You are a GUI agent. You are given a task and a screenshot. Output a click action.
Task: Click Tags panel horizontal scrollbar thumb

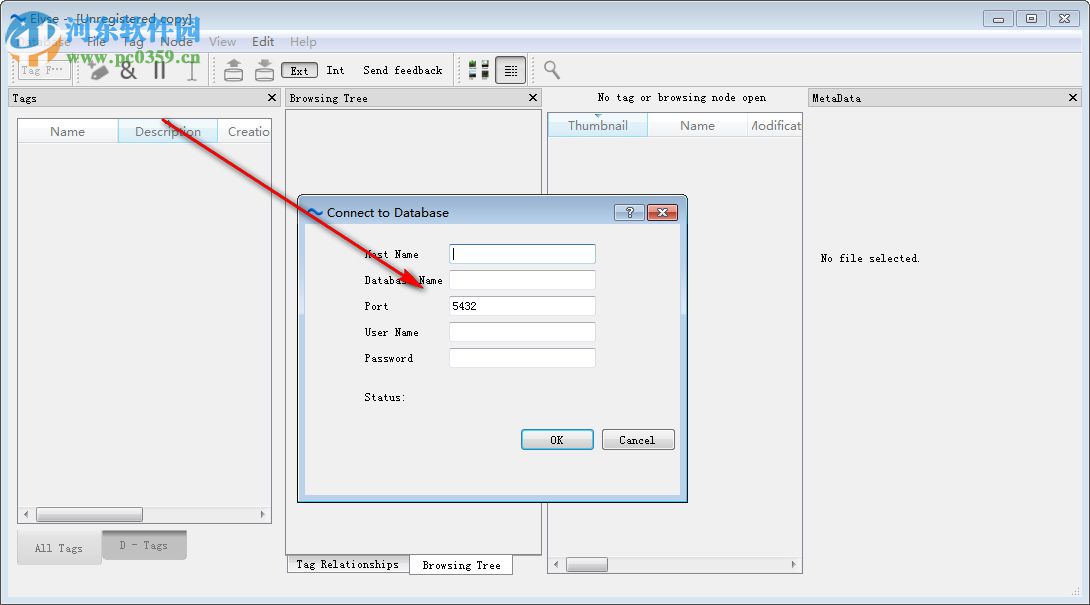(x=89, y=515)
